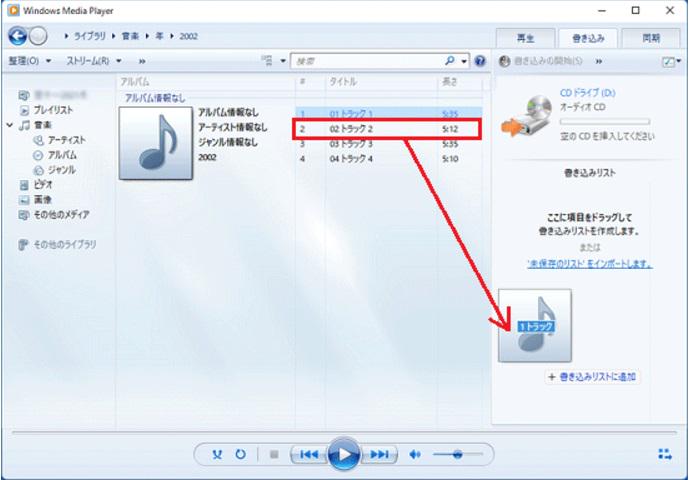690x480 pixels.
Task: Click the アルバム情報なし group heading
Action: 155,98
